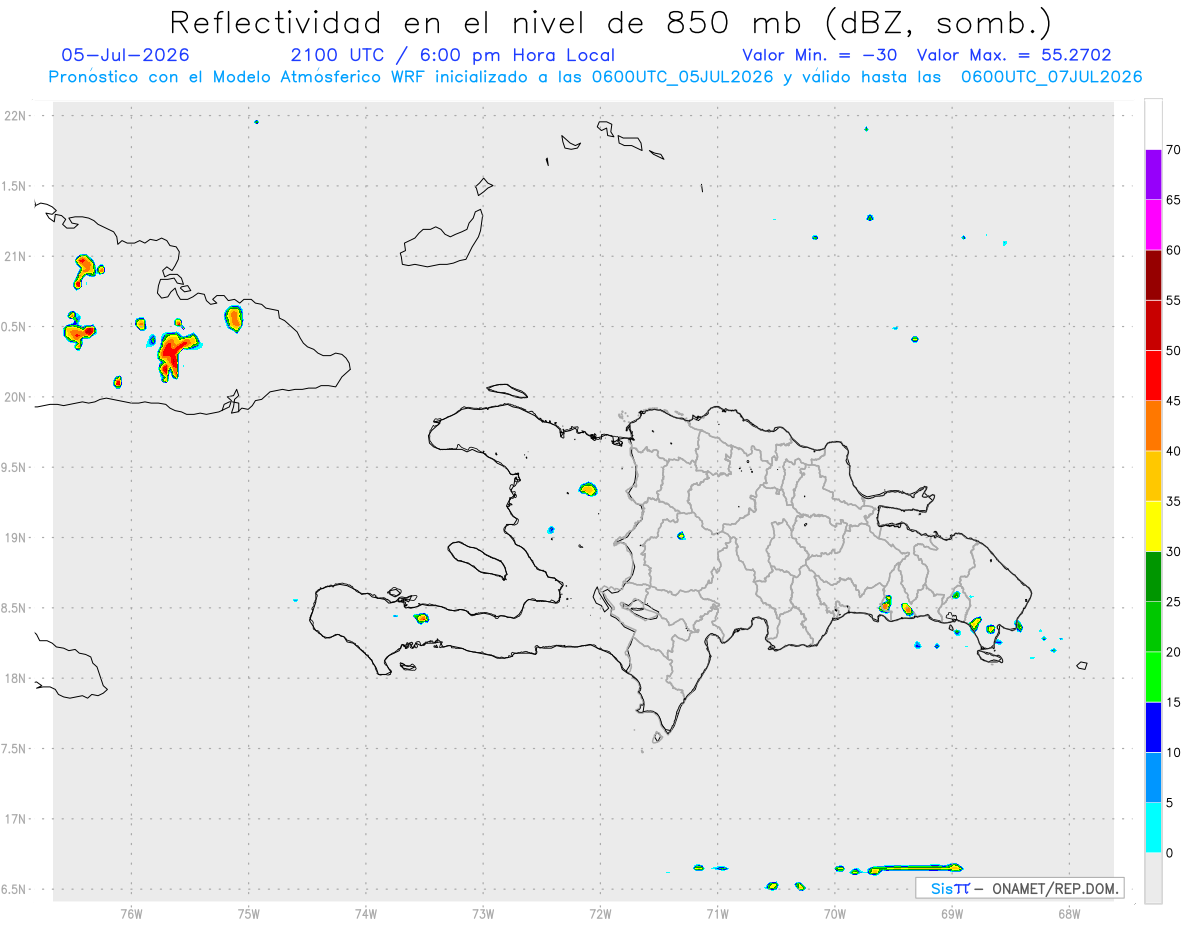The width and height of the screenshot is (1200, 927).
Task: Pick the dark blue 10–15 dBZ colorbar segment
Action: tap(1153, 727)
